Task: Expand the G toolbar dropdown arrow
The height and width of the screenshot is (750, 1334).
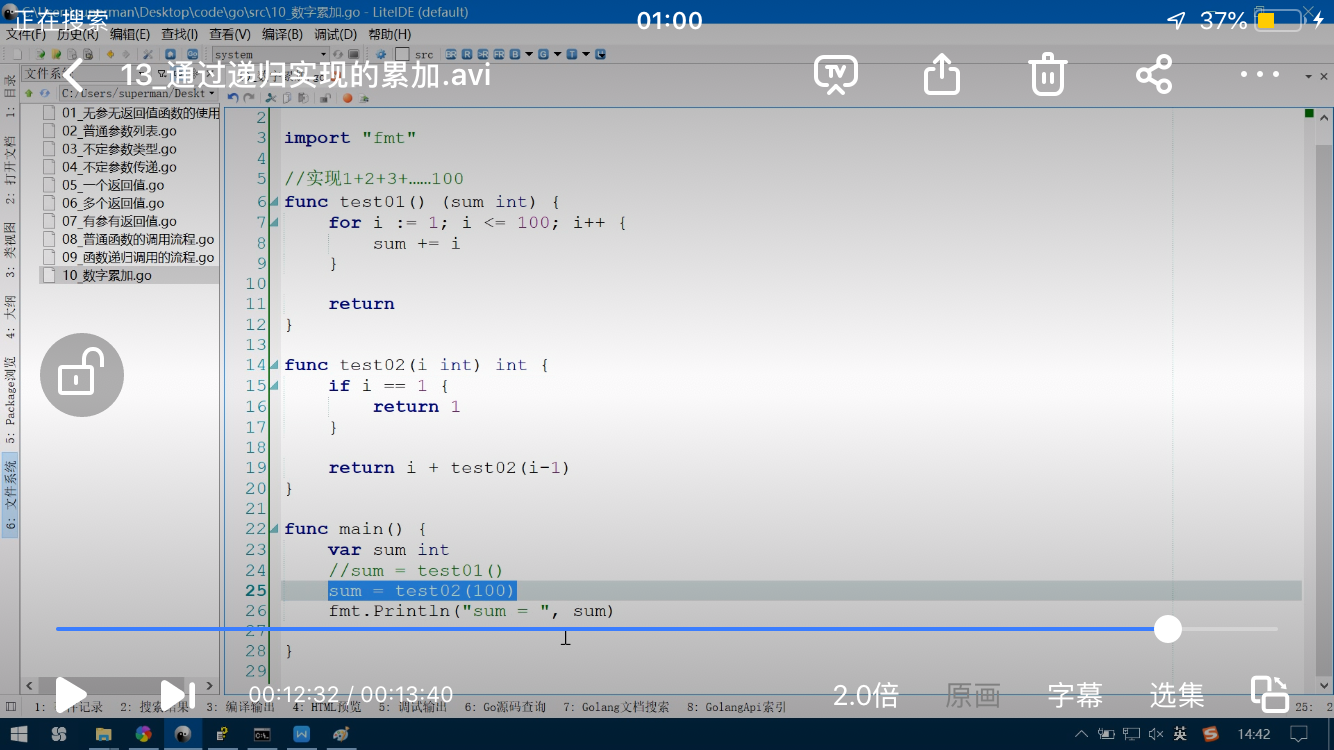Action: click(x=556, y=54)
